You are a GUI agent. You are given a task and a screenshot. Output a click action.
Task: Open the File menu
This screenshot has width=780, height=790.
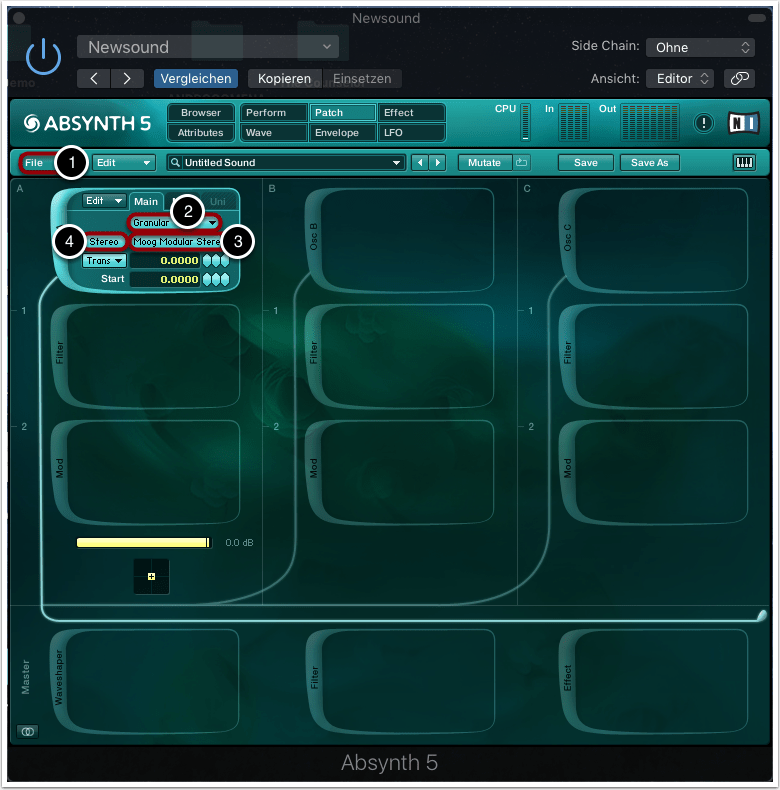click(x=38, y=163)
